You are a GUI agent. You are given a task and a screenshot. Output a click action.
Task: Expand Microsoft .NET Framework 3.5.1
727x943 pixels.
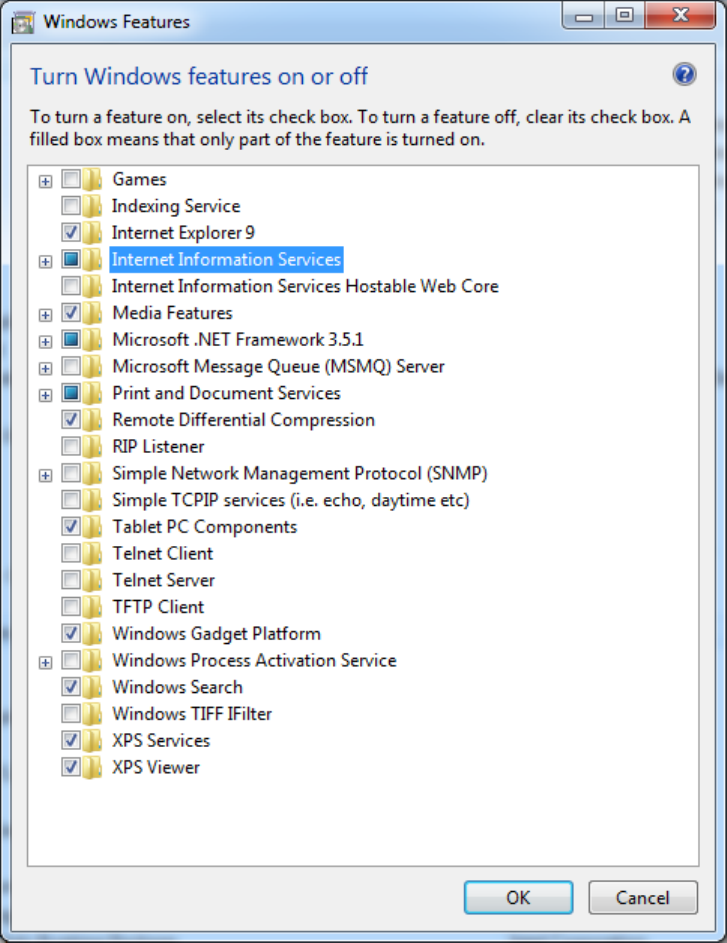(x=45, y=341)
